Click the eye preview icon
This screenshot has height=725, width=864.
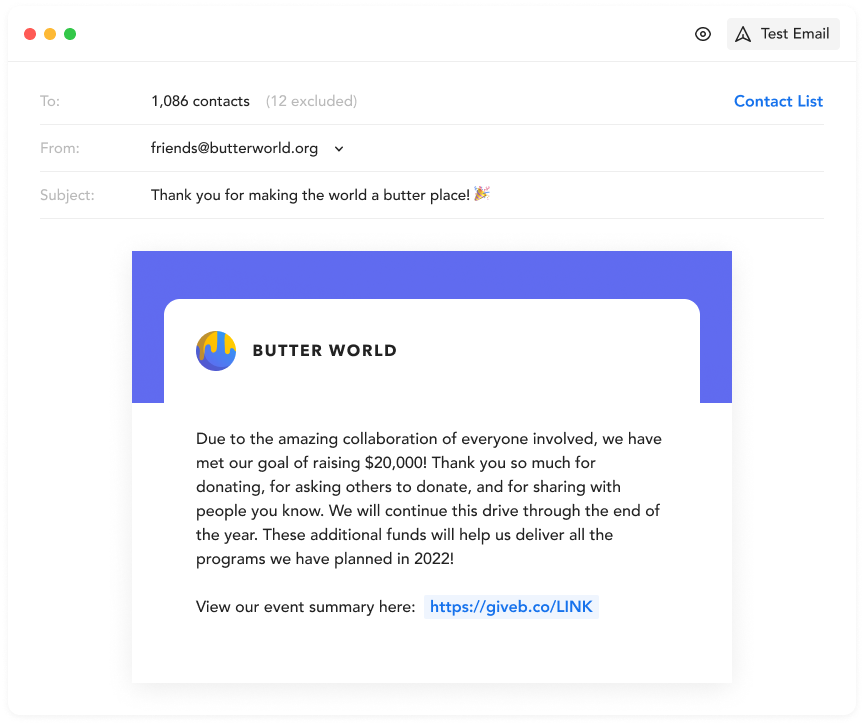tap(703, 34)
